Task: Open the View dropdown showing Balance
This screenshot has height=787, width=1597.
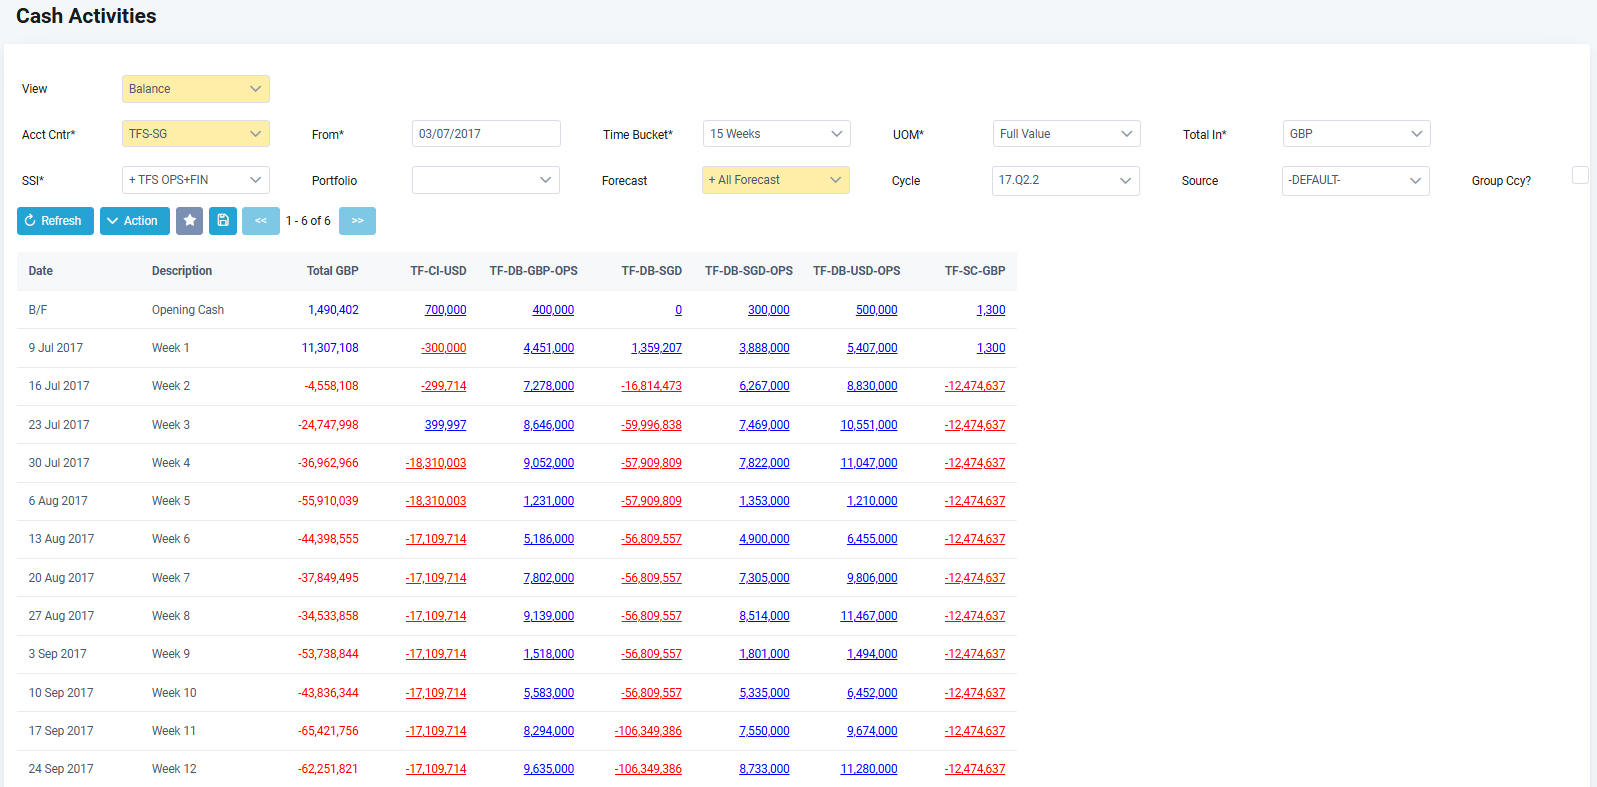Action: (x=195, y=89)
